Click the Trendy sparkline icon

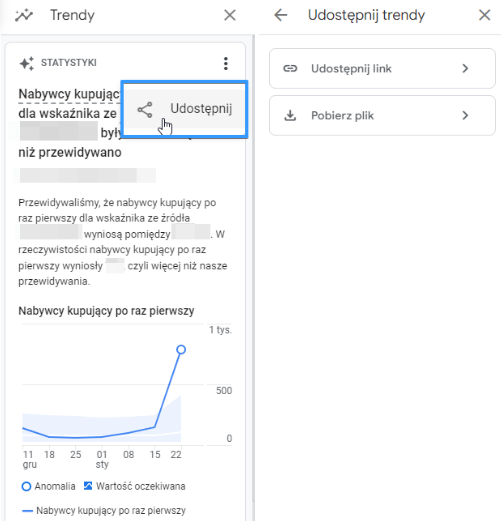[x=24, y=15]
